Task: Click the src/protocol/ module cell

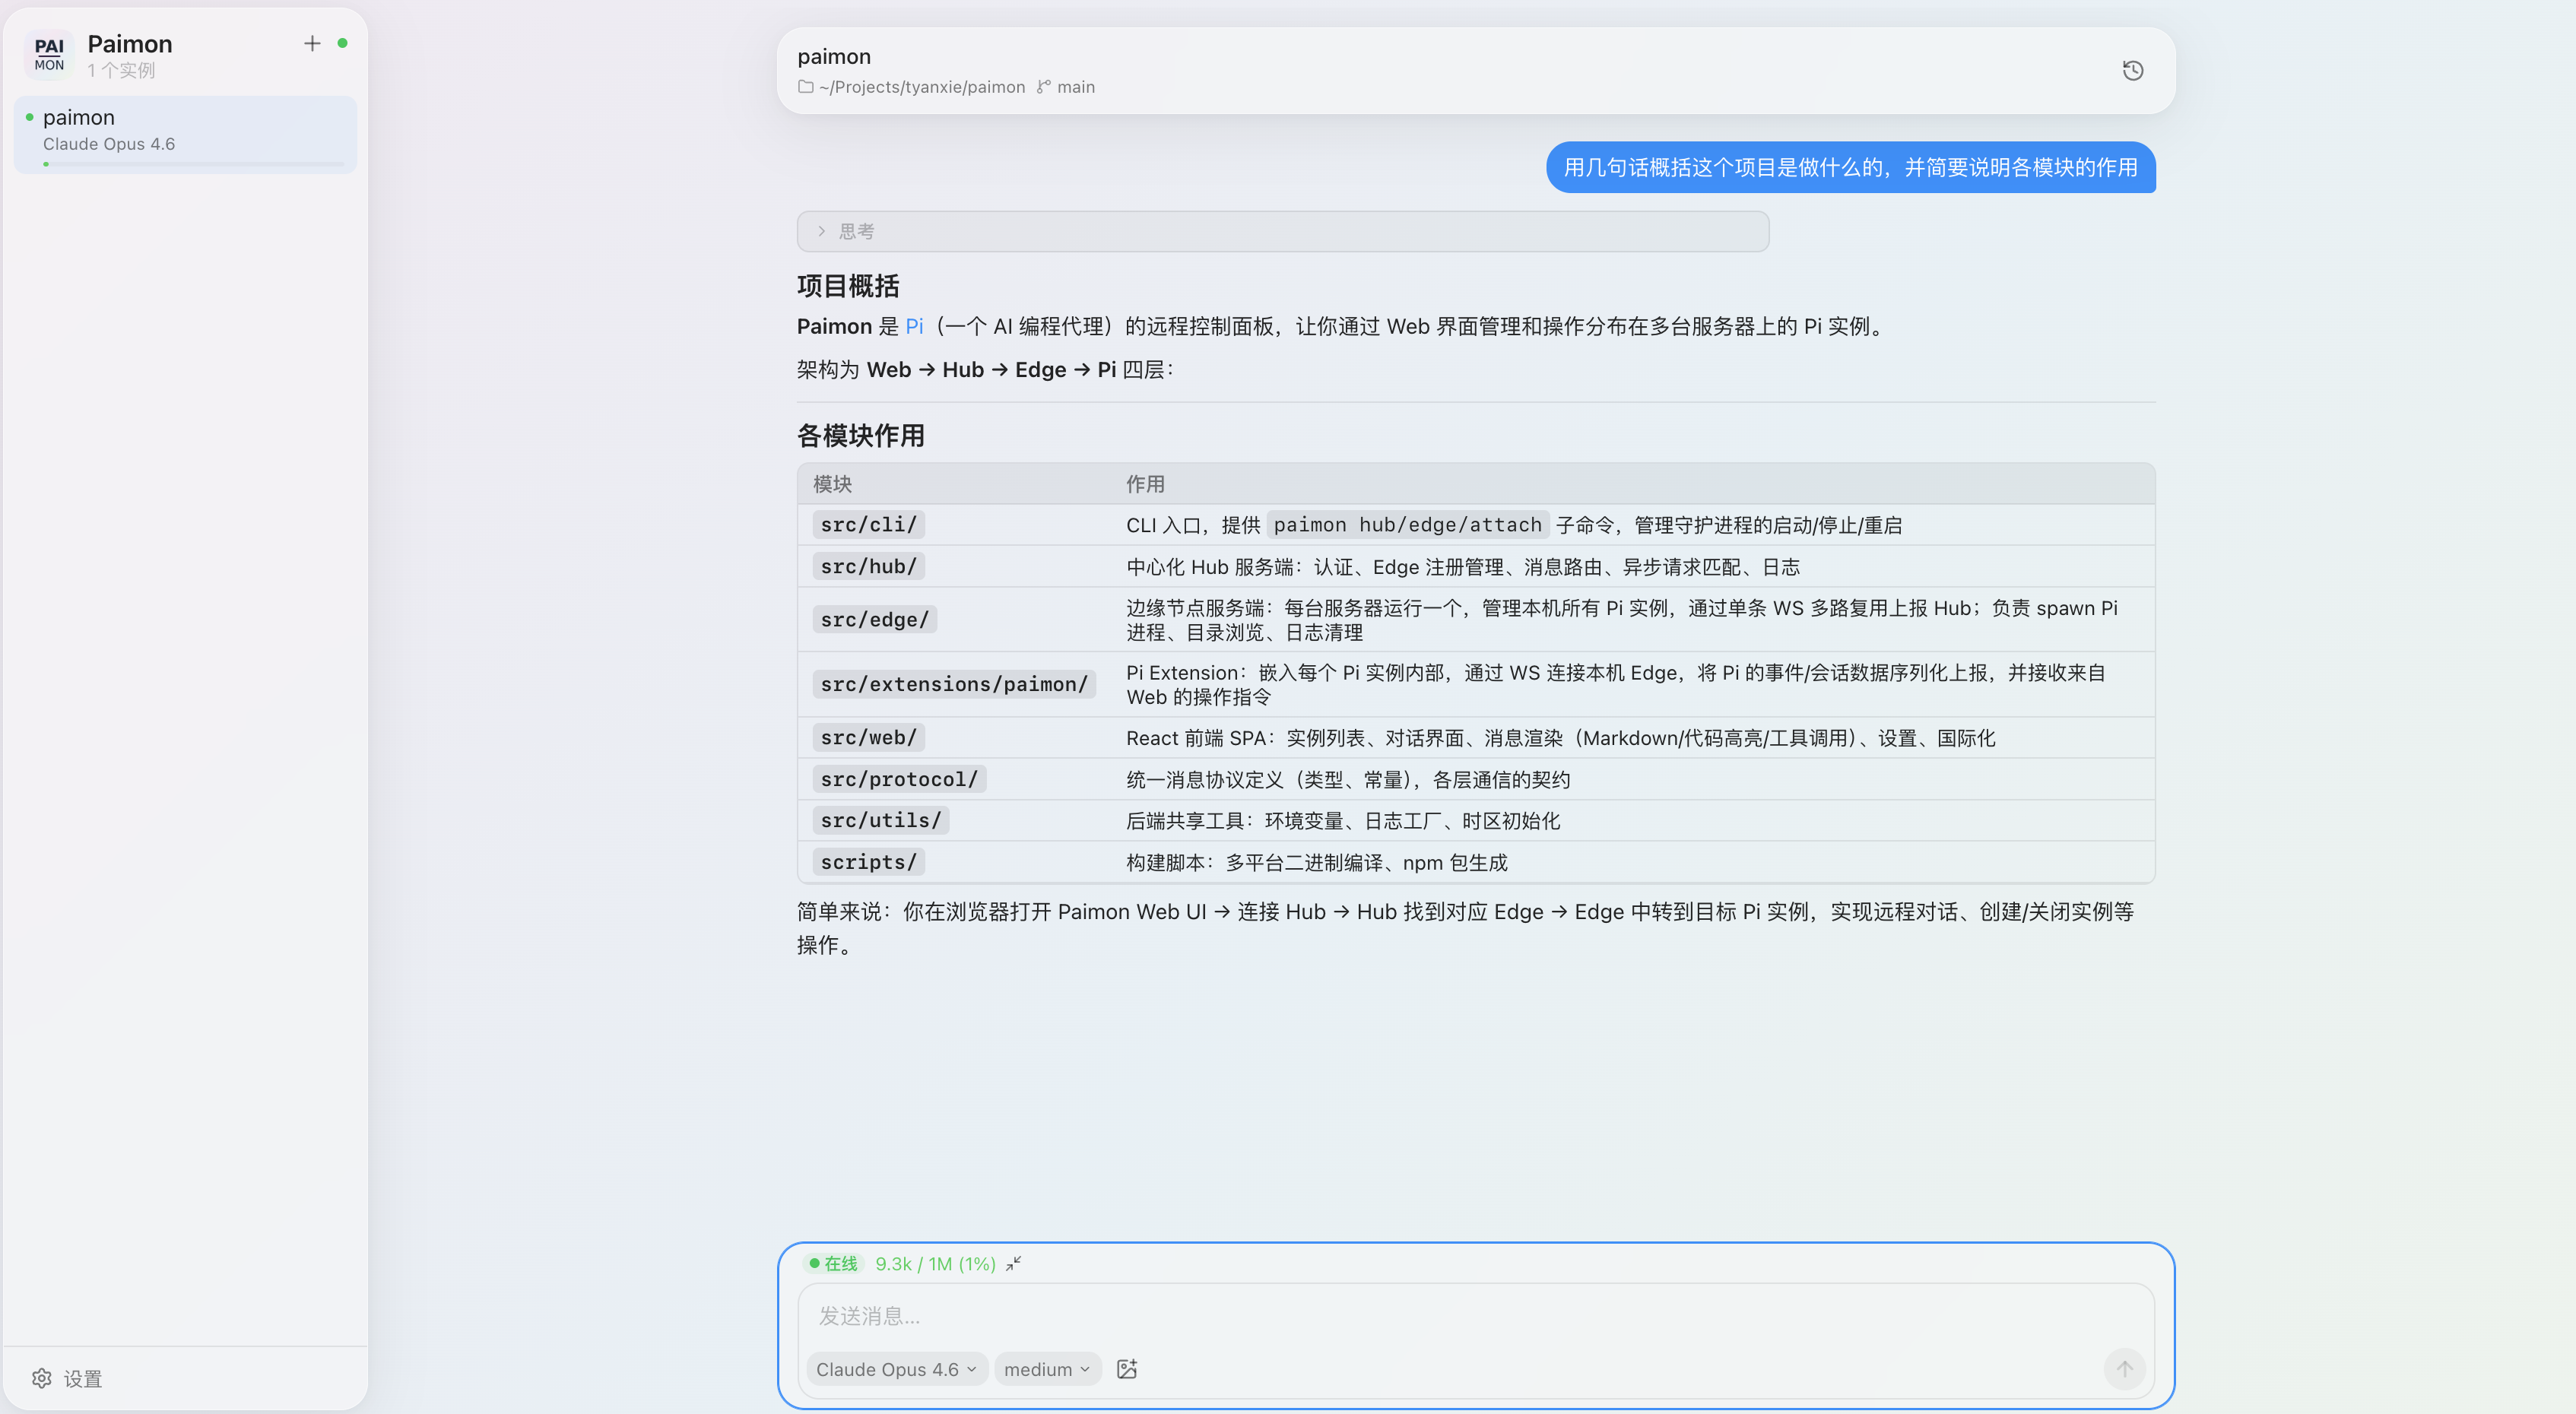Action: click(899, 779)
